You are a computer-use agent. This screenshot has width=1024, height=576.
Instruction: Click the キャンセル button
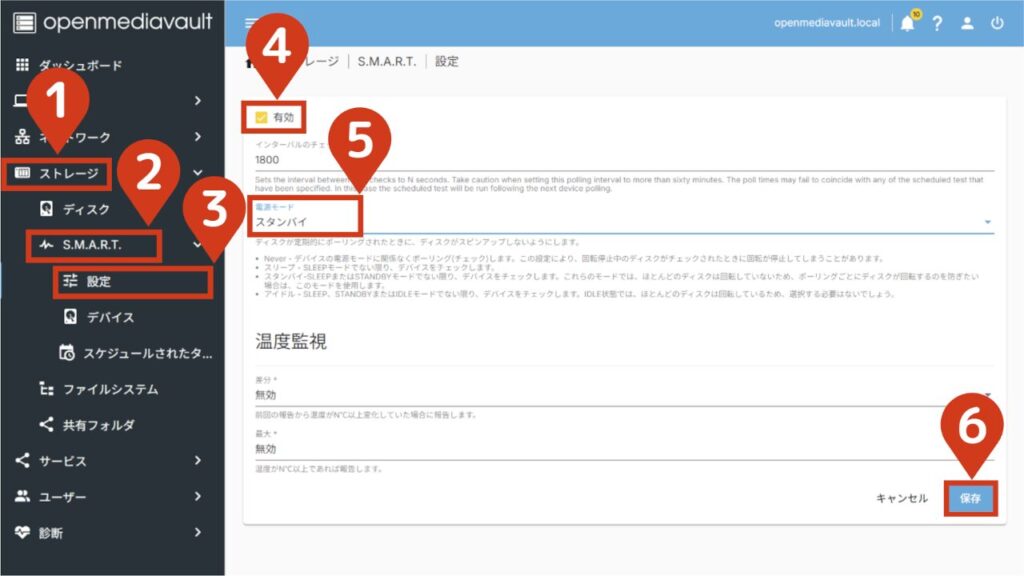tap(901, 498)
